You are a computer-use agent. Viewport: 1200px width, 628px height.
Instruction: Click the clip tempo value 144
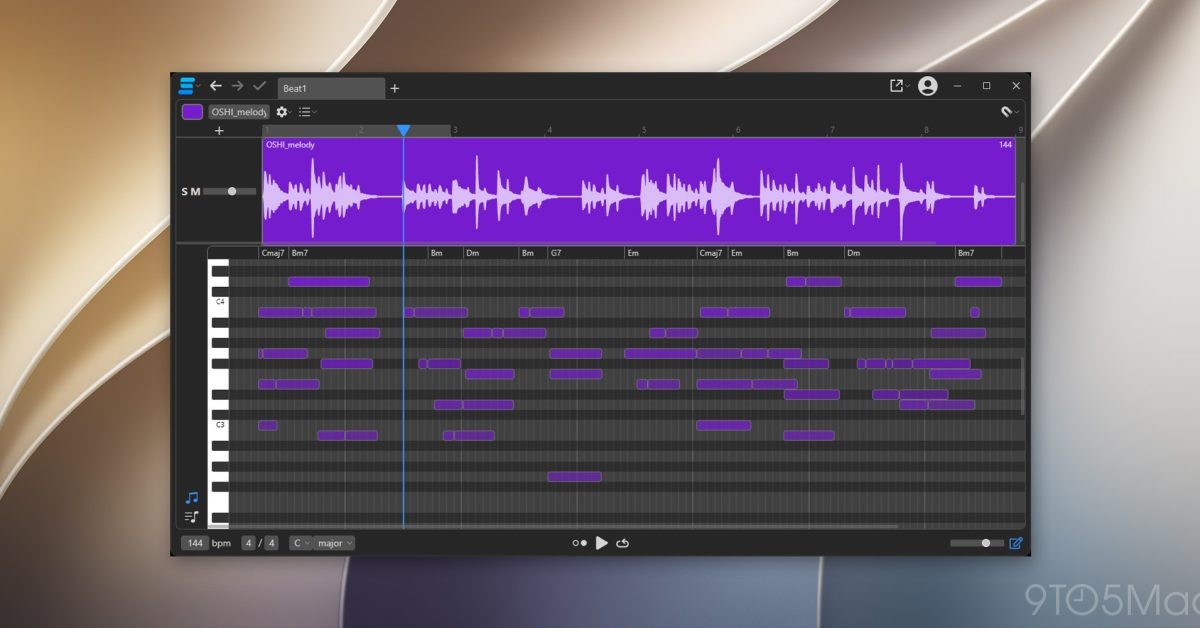pos(1005,145)
